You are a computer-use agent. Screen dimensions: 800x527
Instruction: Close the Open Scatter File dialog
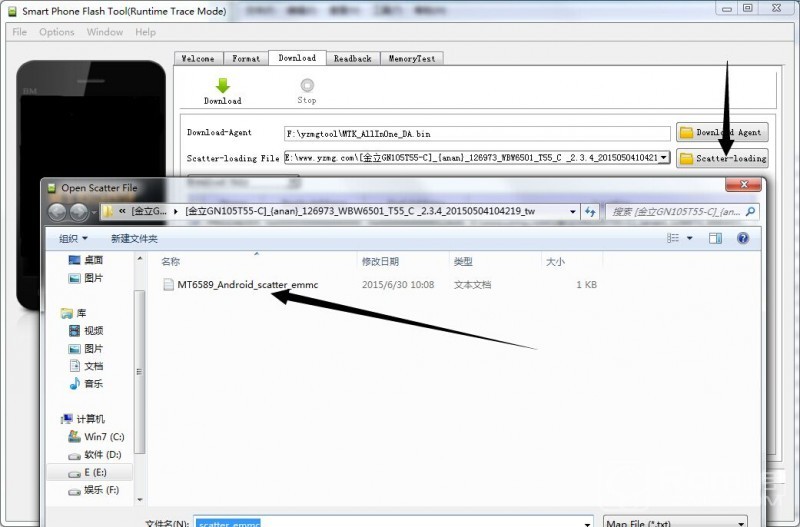point(743,185)
